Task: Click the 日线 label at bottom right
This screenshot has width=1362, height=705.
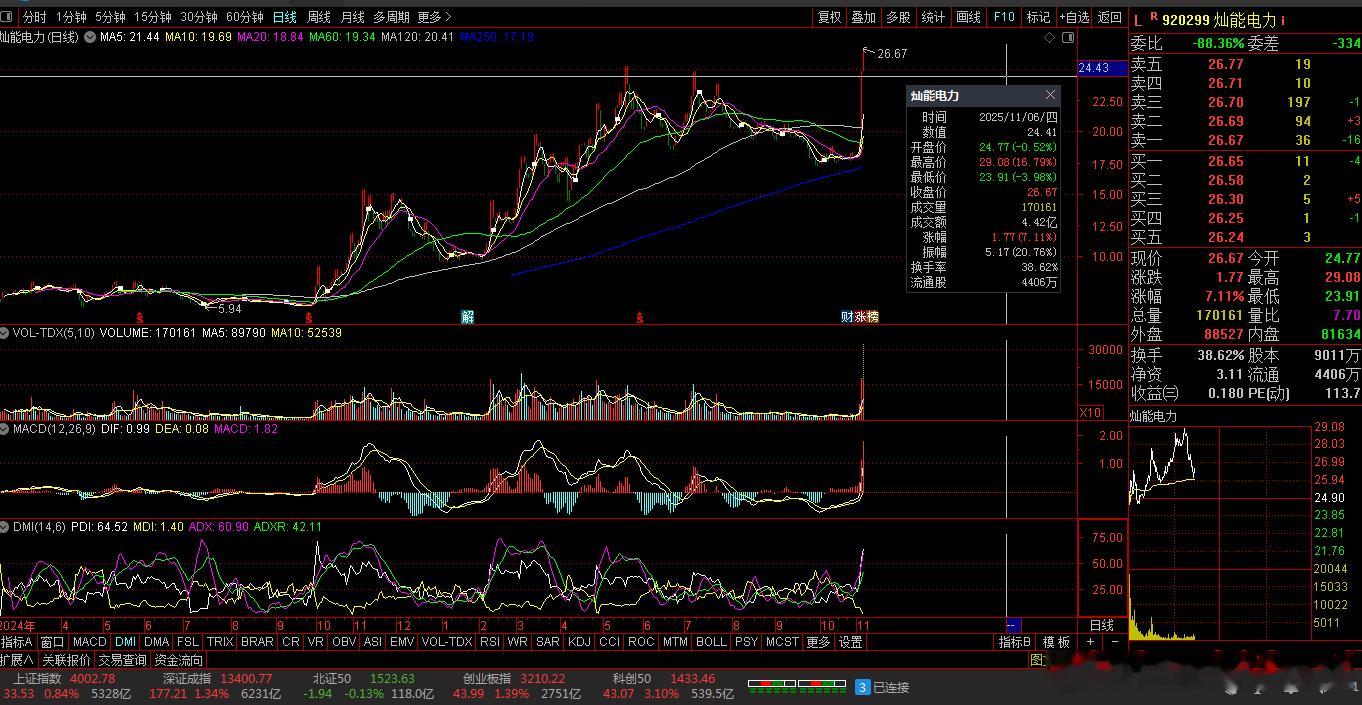Action: click(1101, 625)
